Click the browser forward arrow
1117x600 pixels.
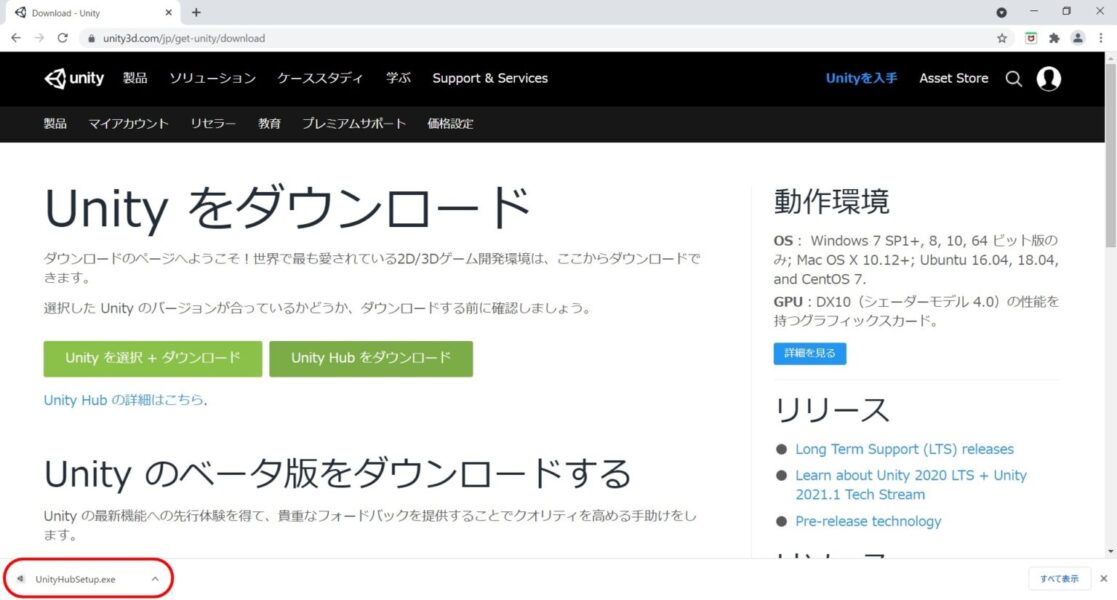coord(39,38)
